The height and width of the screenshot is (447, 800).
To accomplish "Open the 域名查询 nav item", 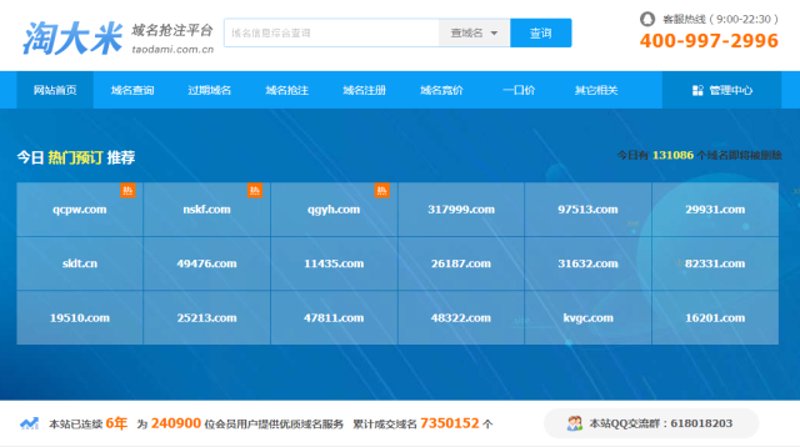I will tap(132, 90).
